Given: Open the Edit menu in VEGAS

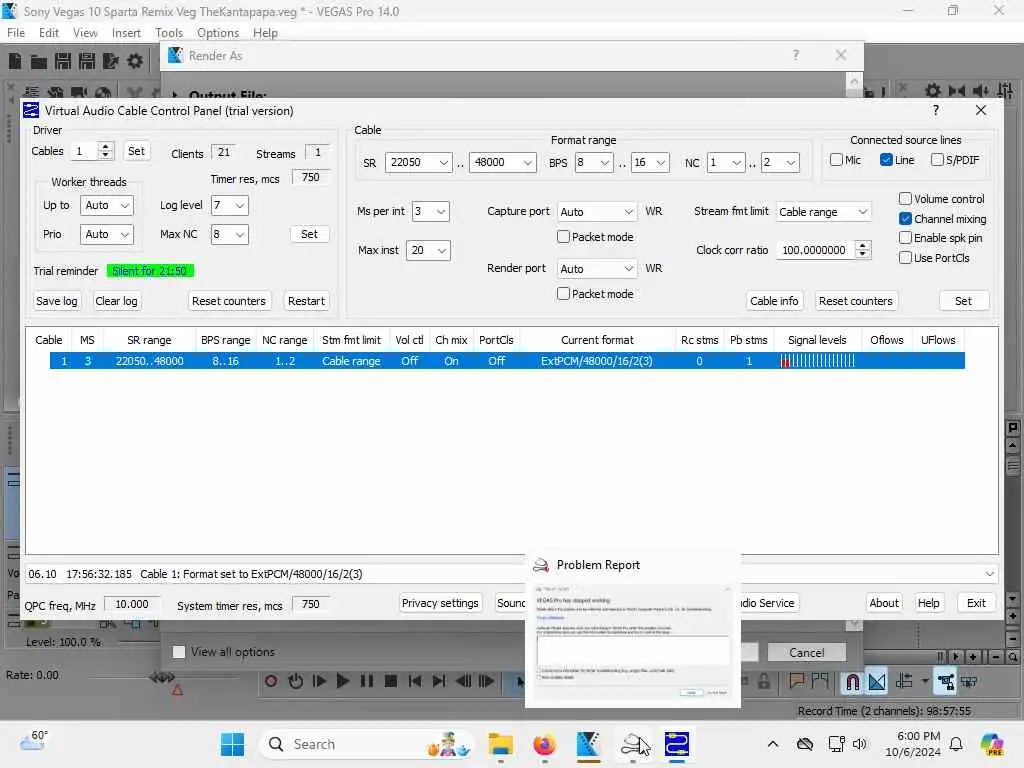Looking at the screenshot, I should (x=48, y=33).
